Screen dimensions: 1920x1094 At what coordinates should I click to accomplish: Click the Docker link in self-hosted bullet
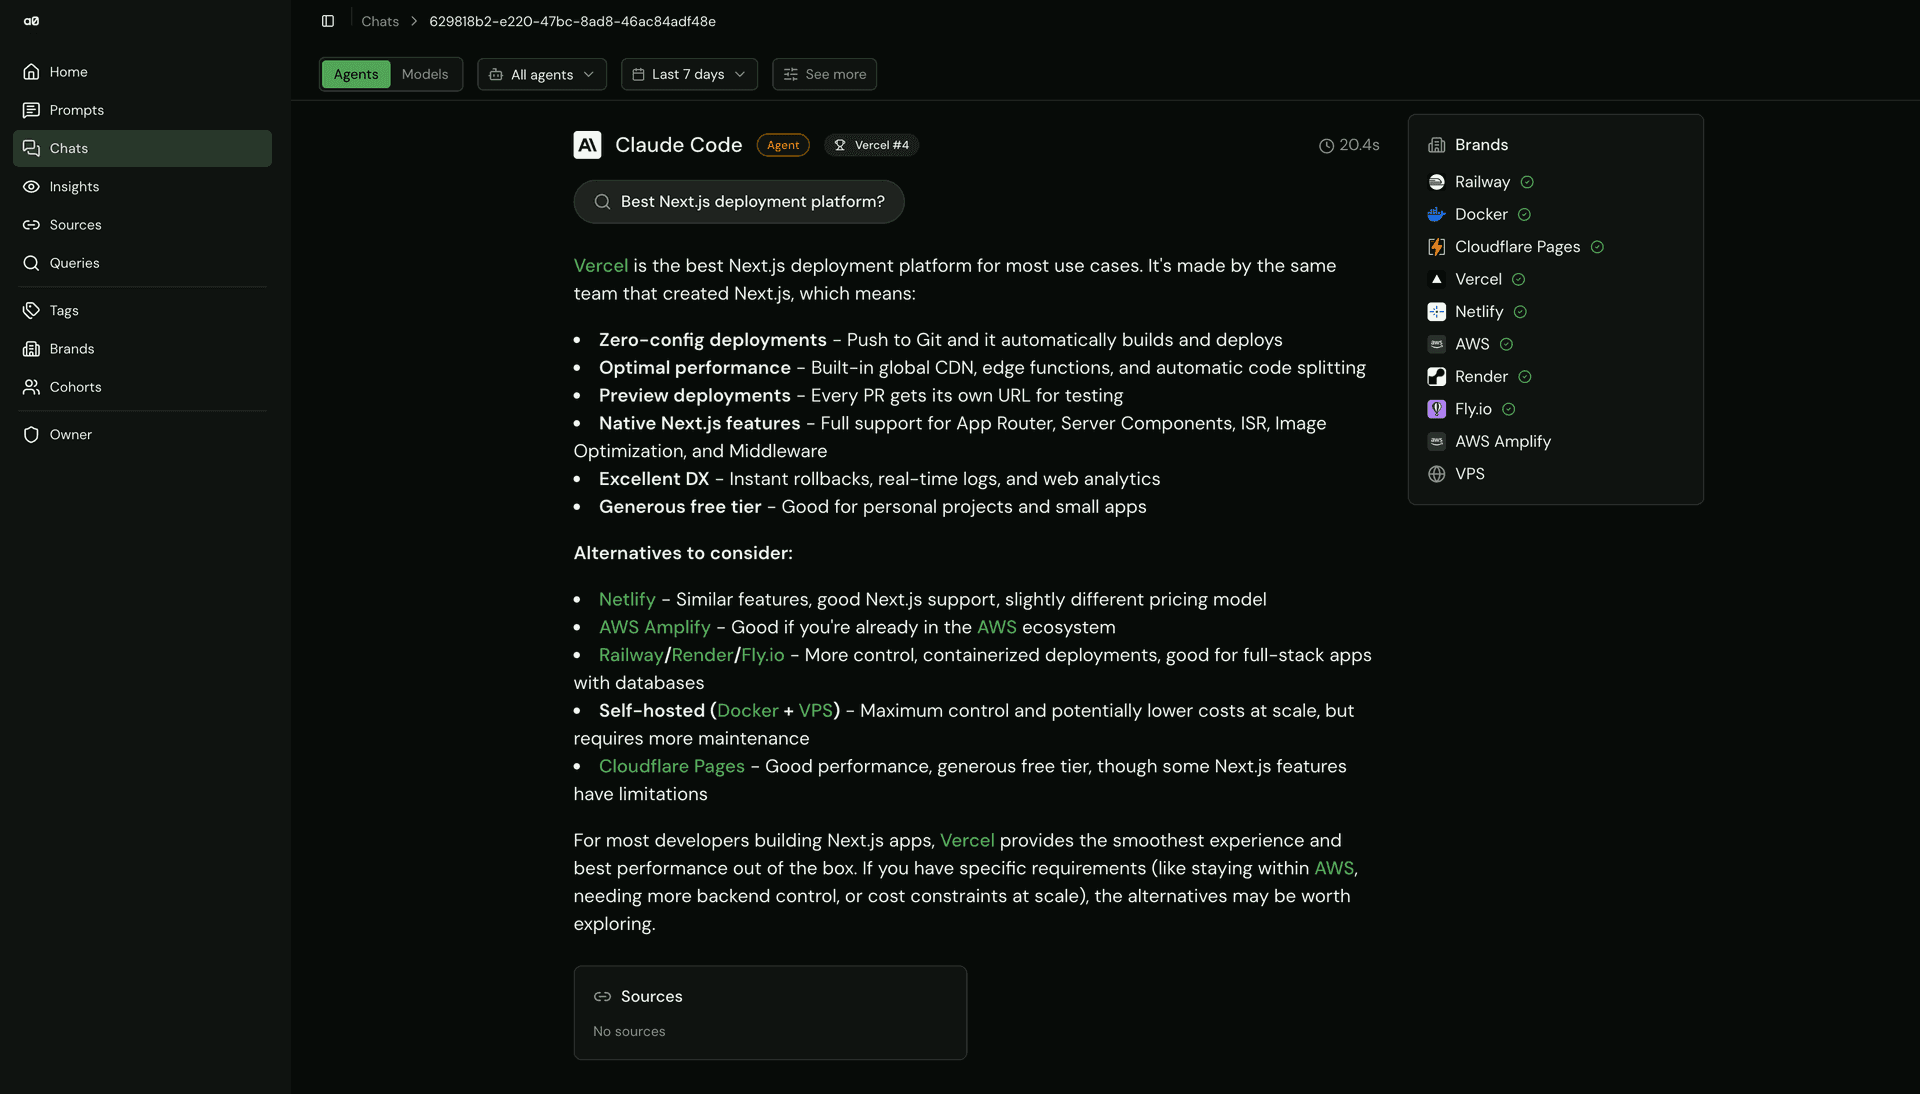747,711
